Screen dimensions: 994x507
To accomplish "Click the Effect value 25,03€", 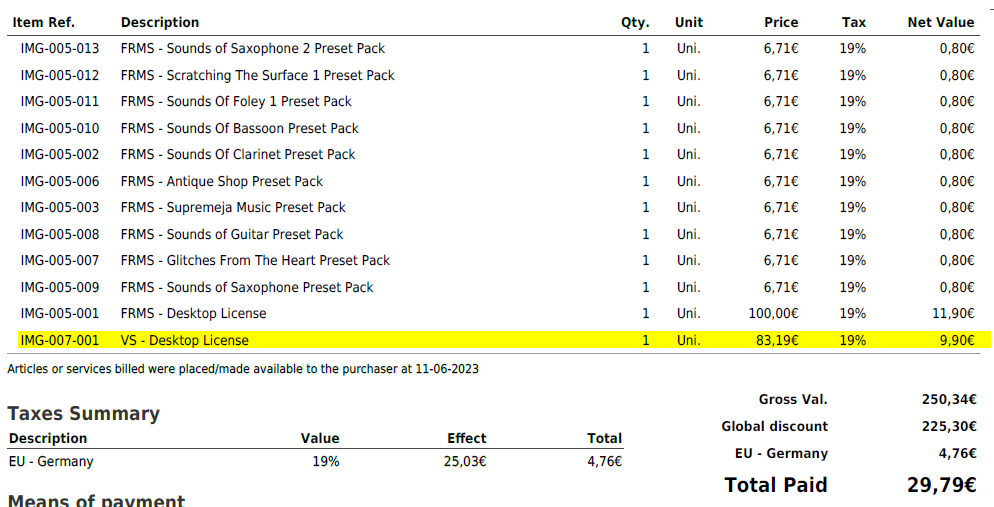I will [465, 462].
